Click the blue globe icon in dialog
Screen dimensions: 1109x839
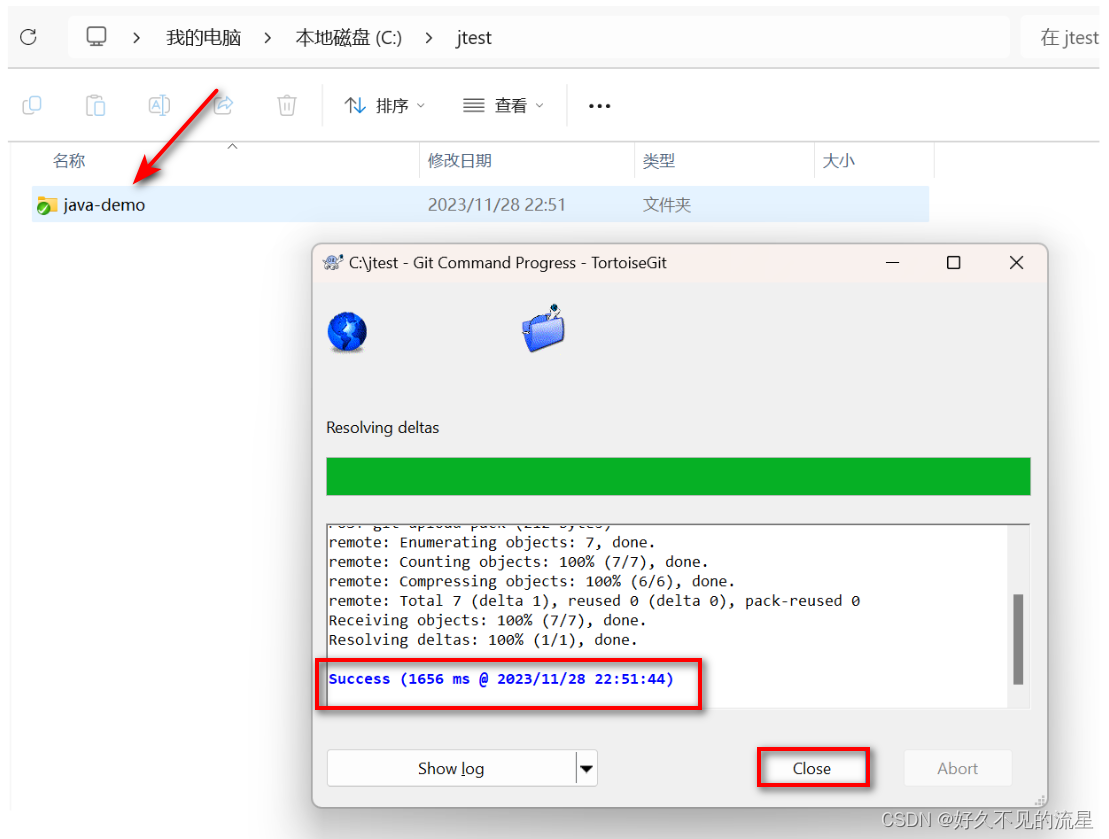pos(347,332)
